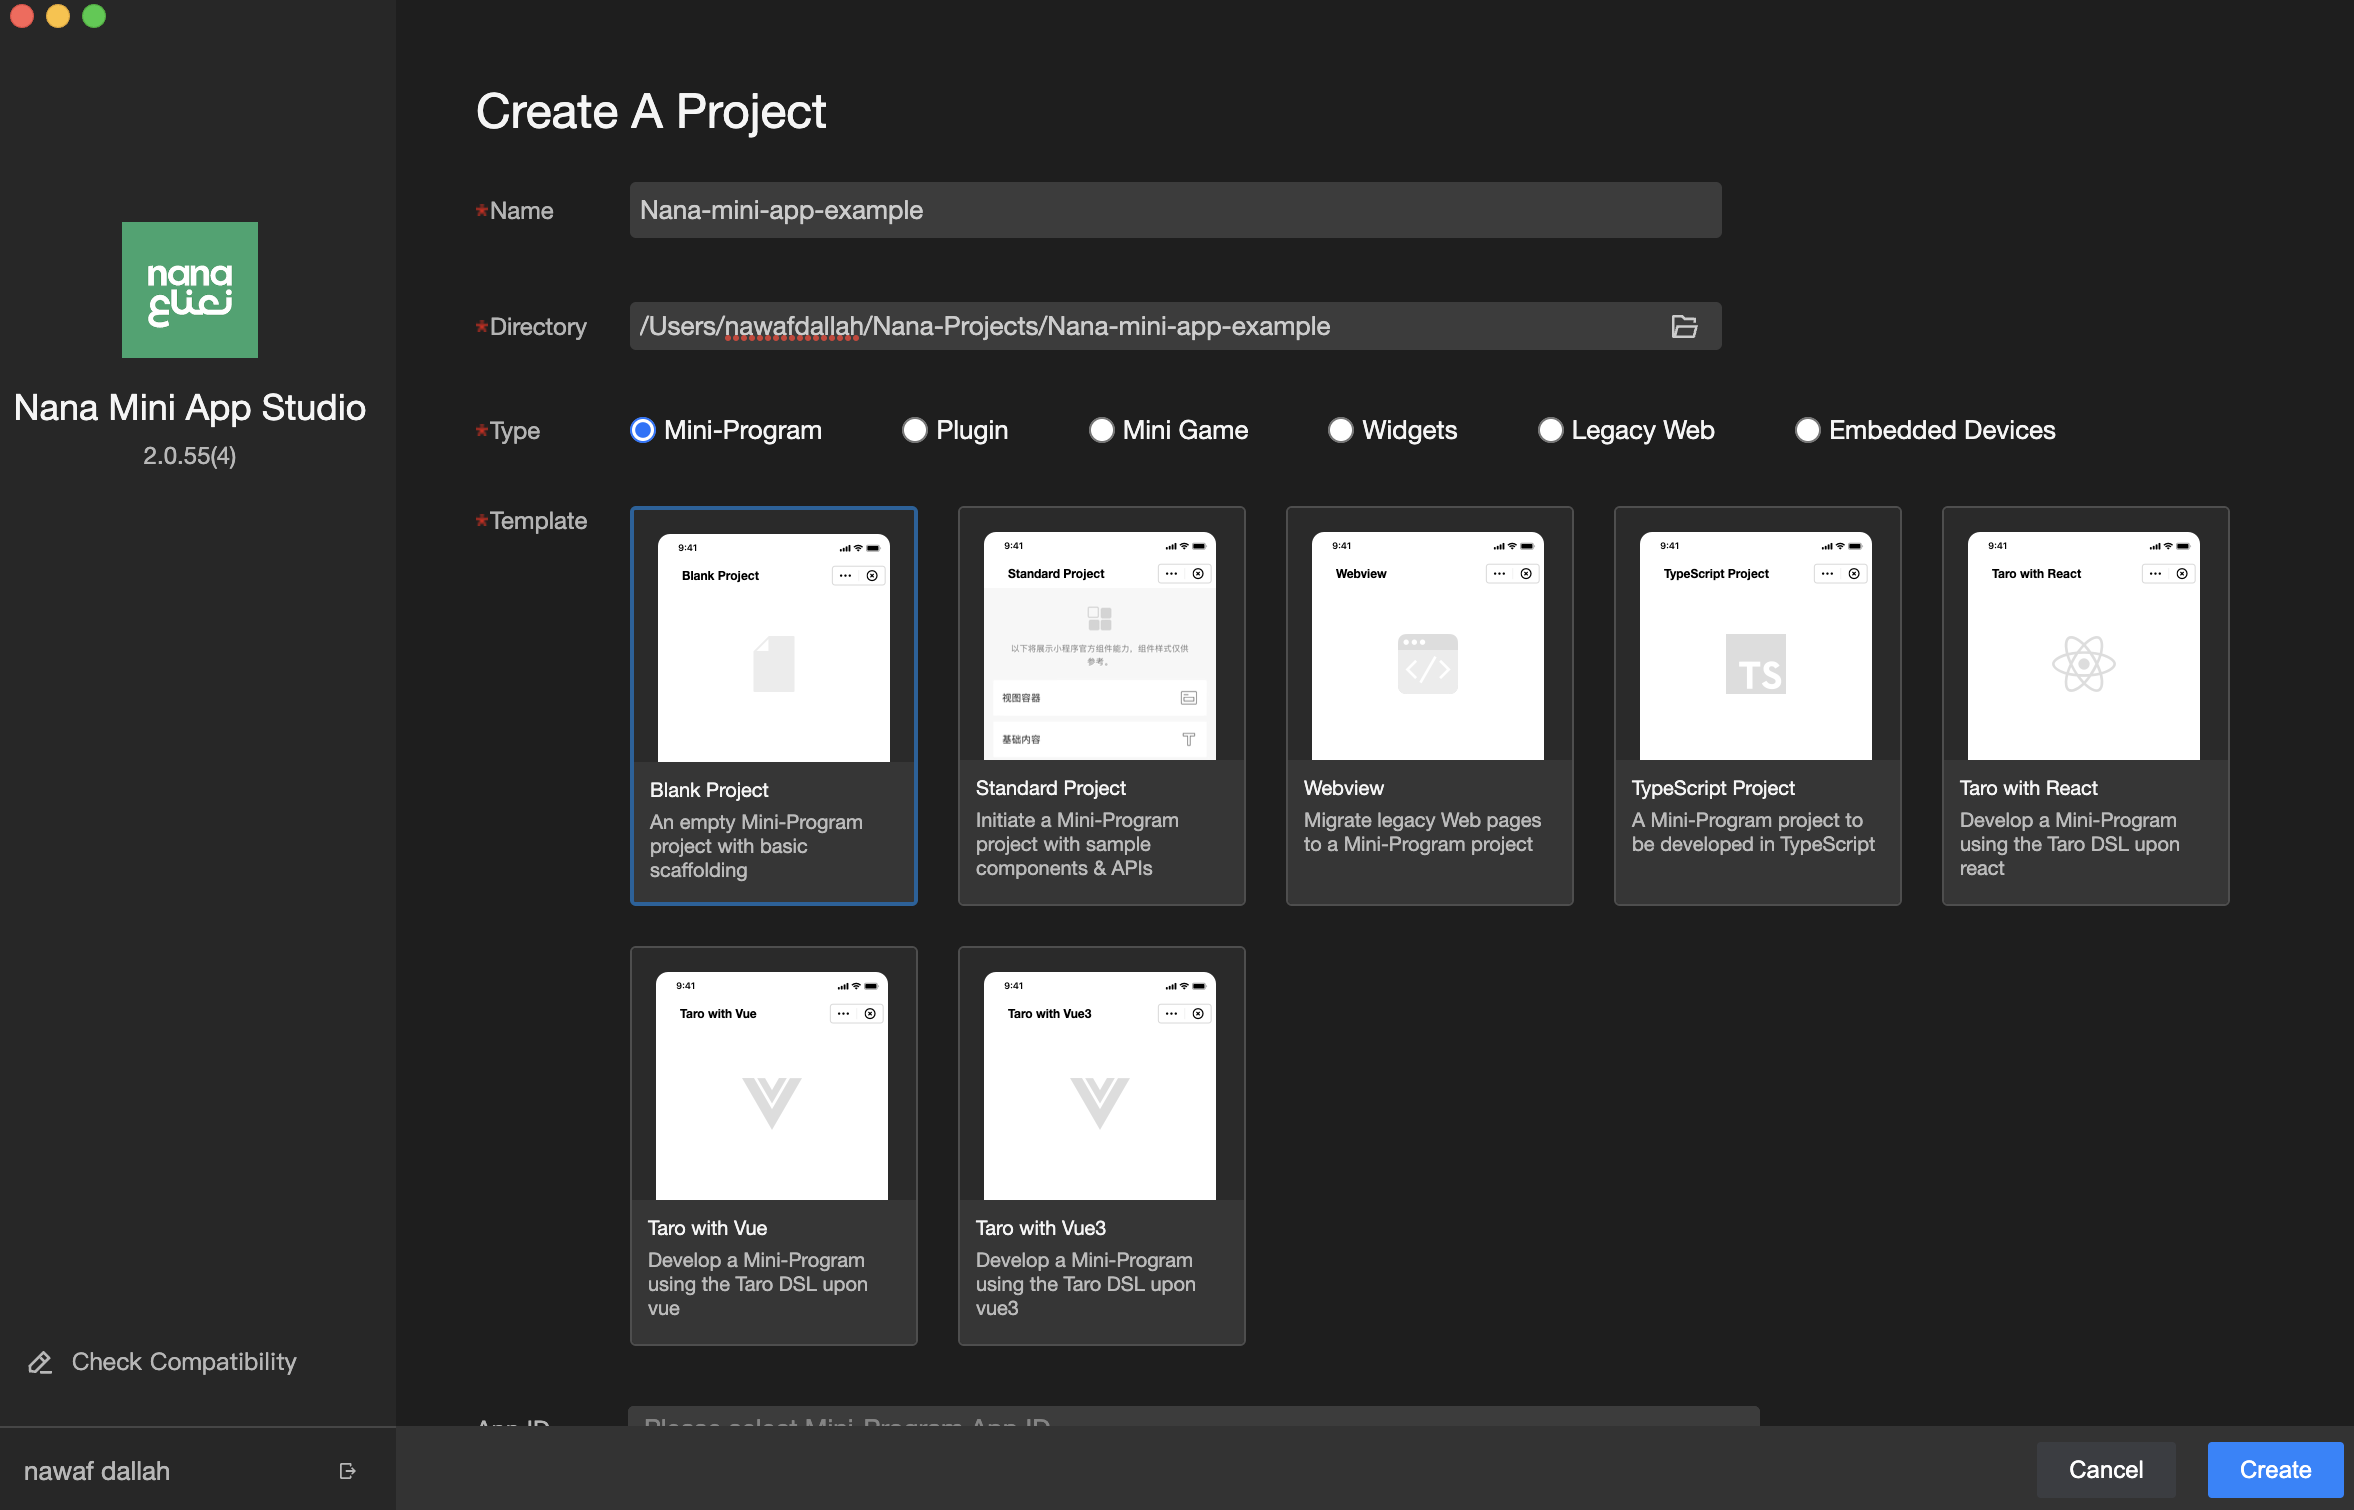Choose the Embedded Devices radio button
Screen dimensions: 2354x1510
click(1807, 430)
